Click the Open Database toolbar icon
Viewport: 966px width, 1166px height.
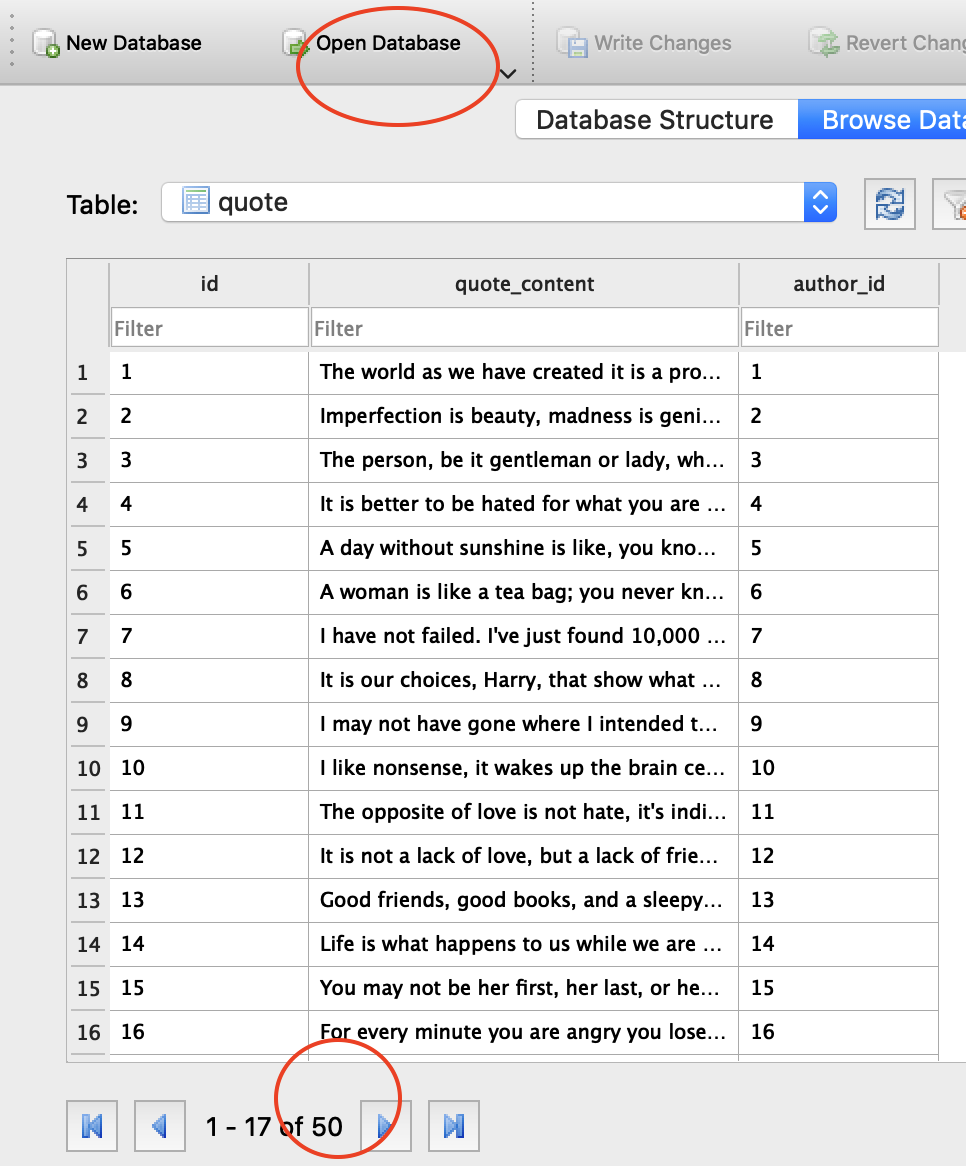(296, 43)
